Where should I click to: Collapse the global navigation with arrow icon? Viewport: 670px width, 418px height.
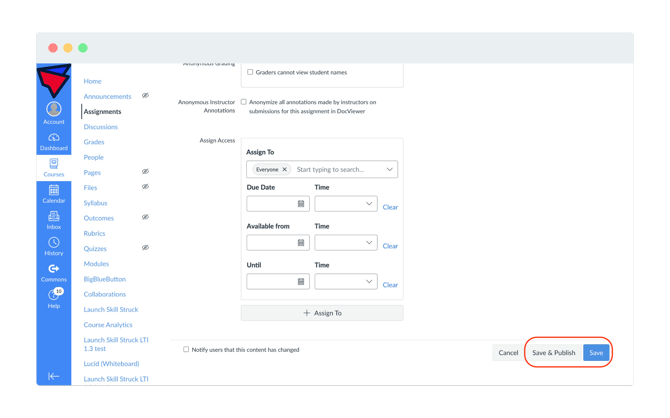[53, 376]
